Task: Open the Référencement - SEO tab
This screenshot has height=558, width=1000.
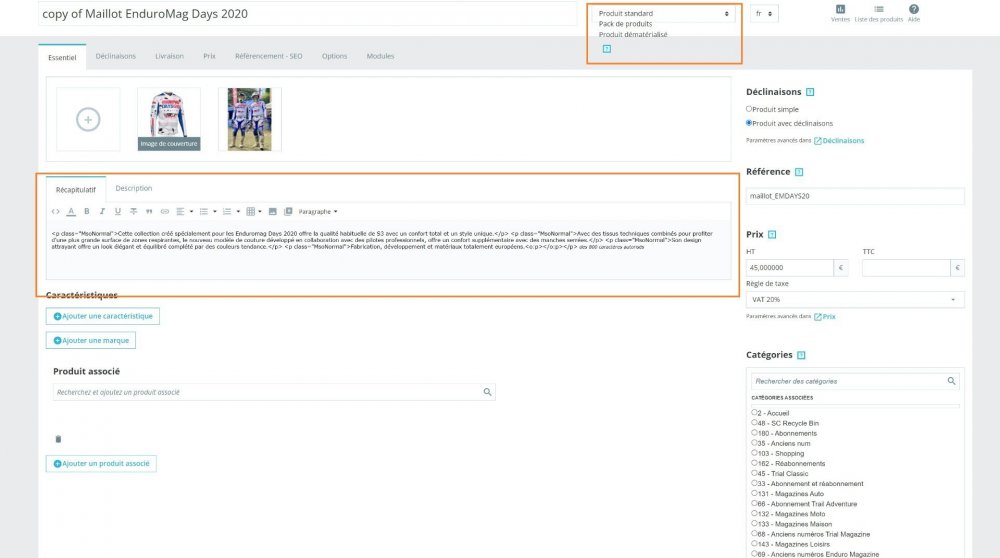Action: click(268, 56)
